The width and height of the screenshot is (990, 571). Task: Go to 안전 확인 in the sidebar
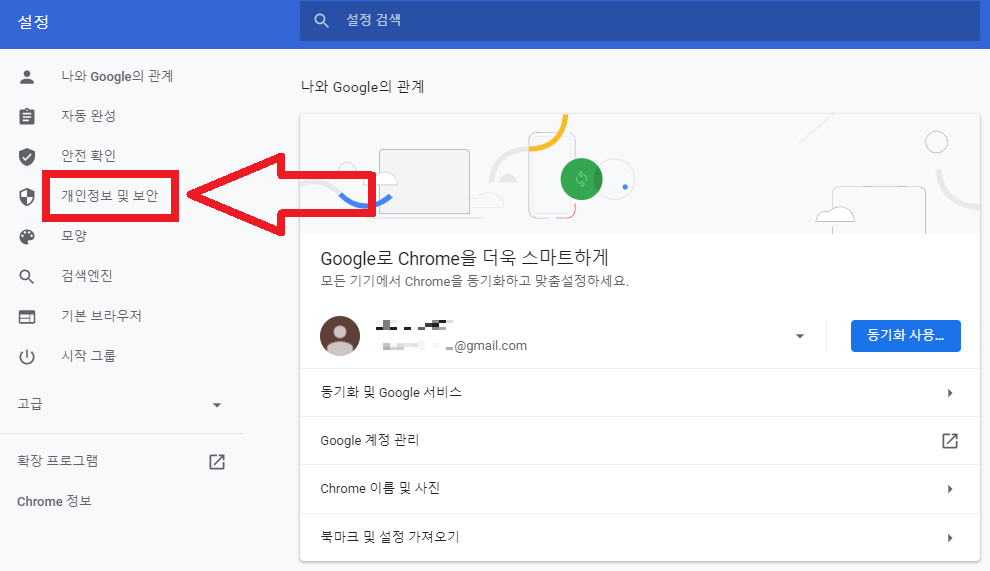pyautogui.click(x=88, y=156)
